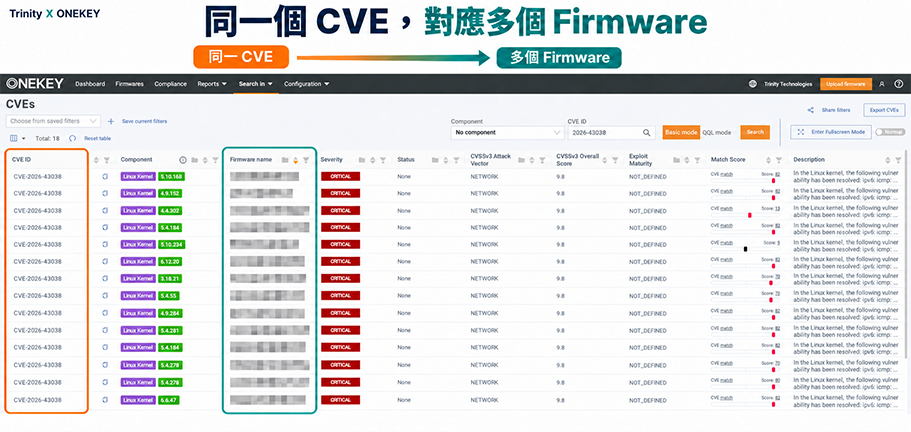Open the Choose from saved filters dropdown
The image size is (911, 432).
[53, 121]
